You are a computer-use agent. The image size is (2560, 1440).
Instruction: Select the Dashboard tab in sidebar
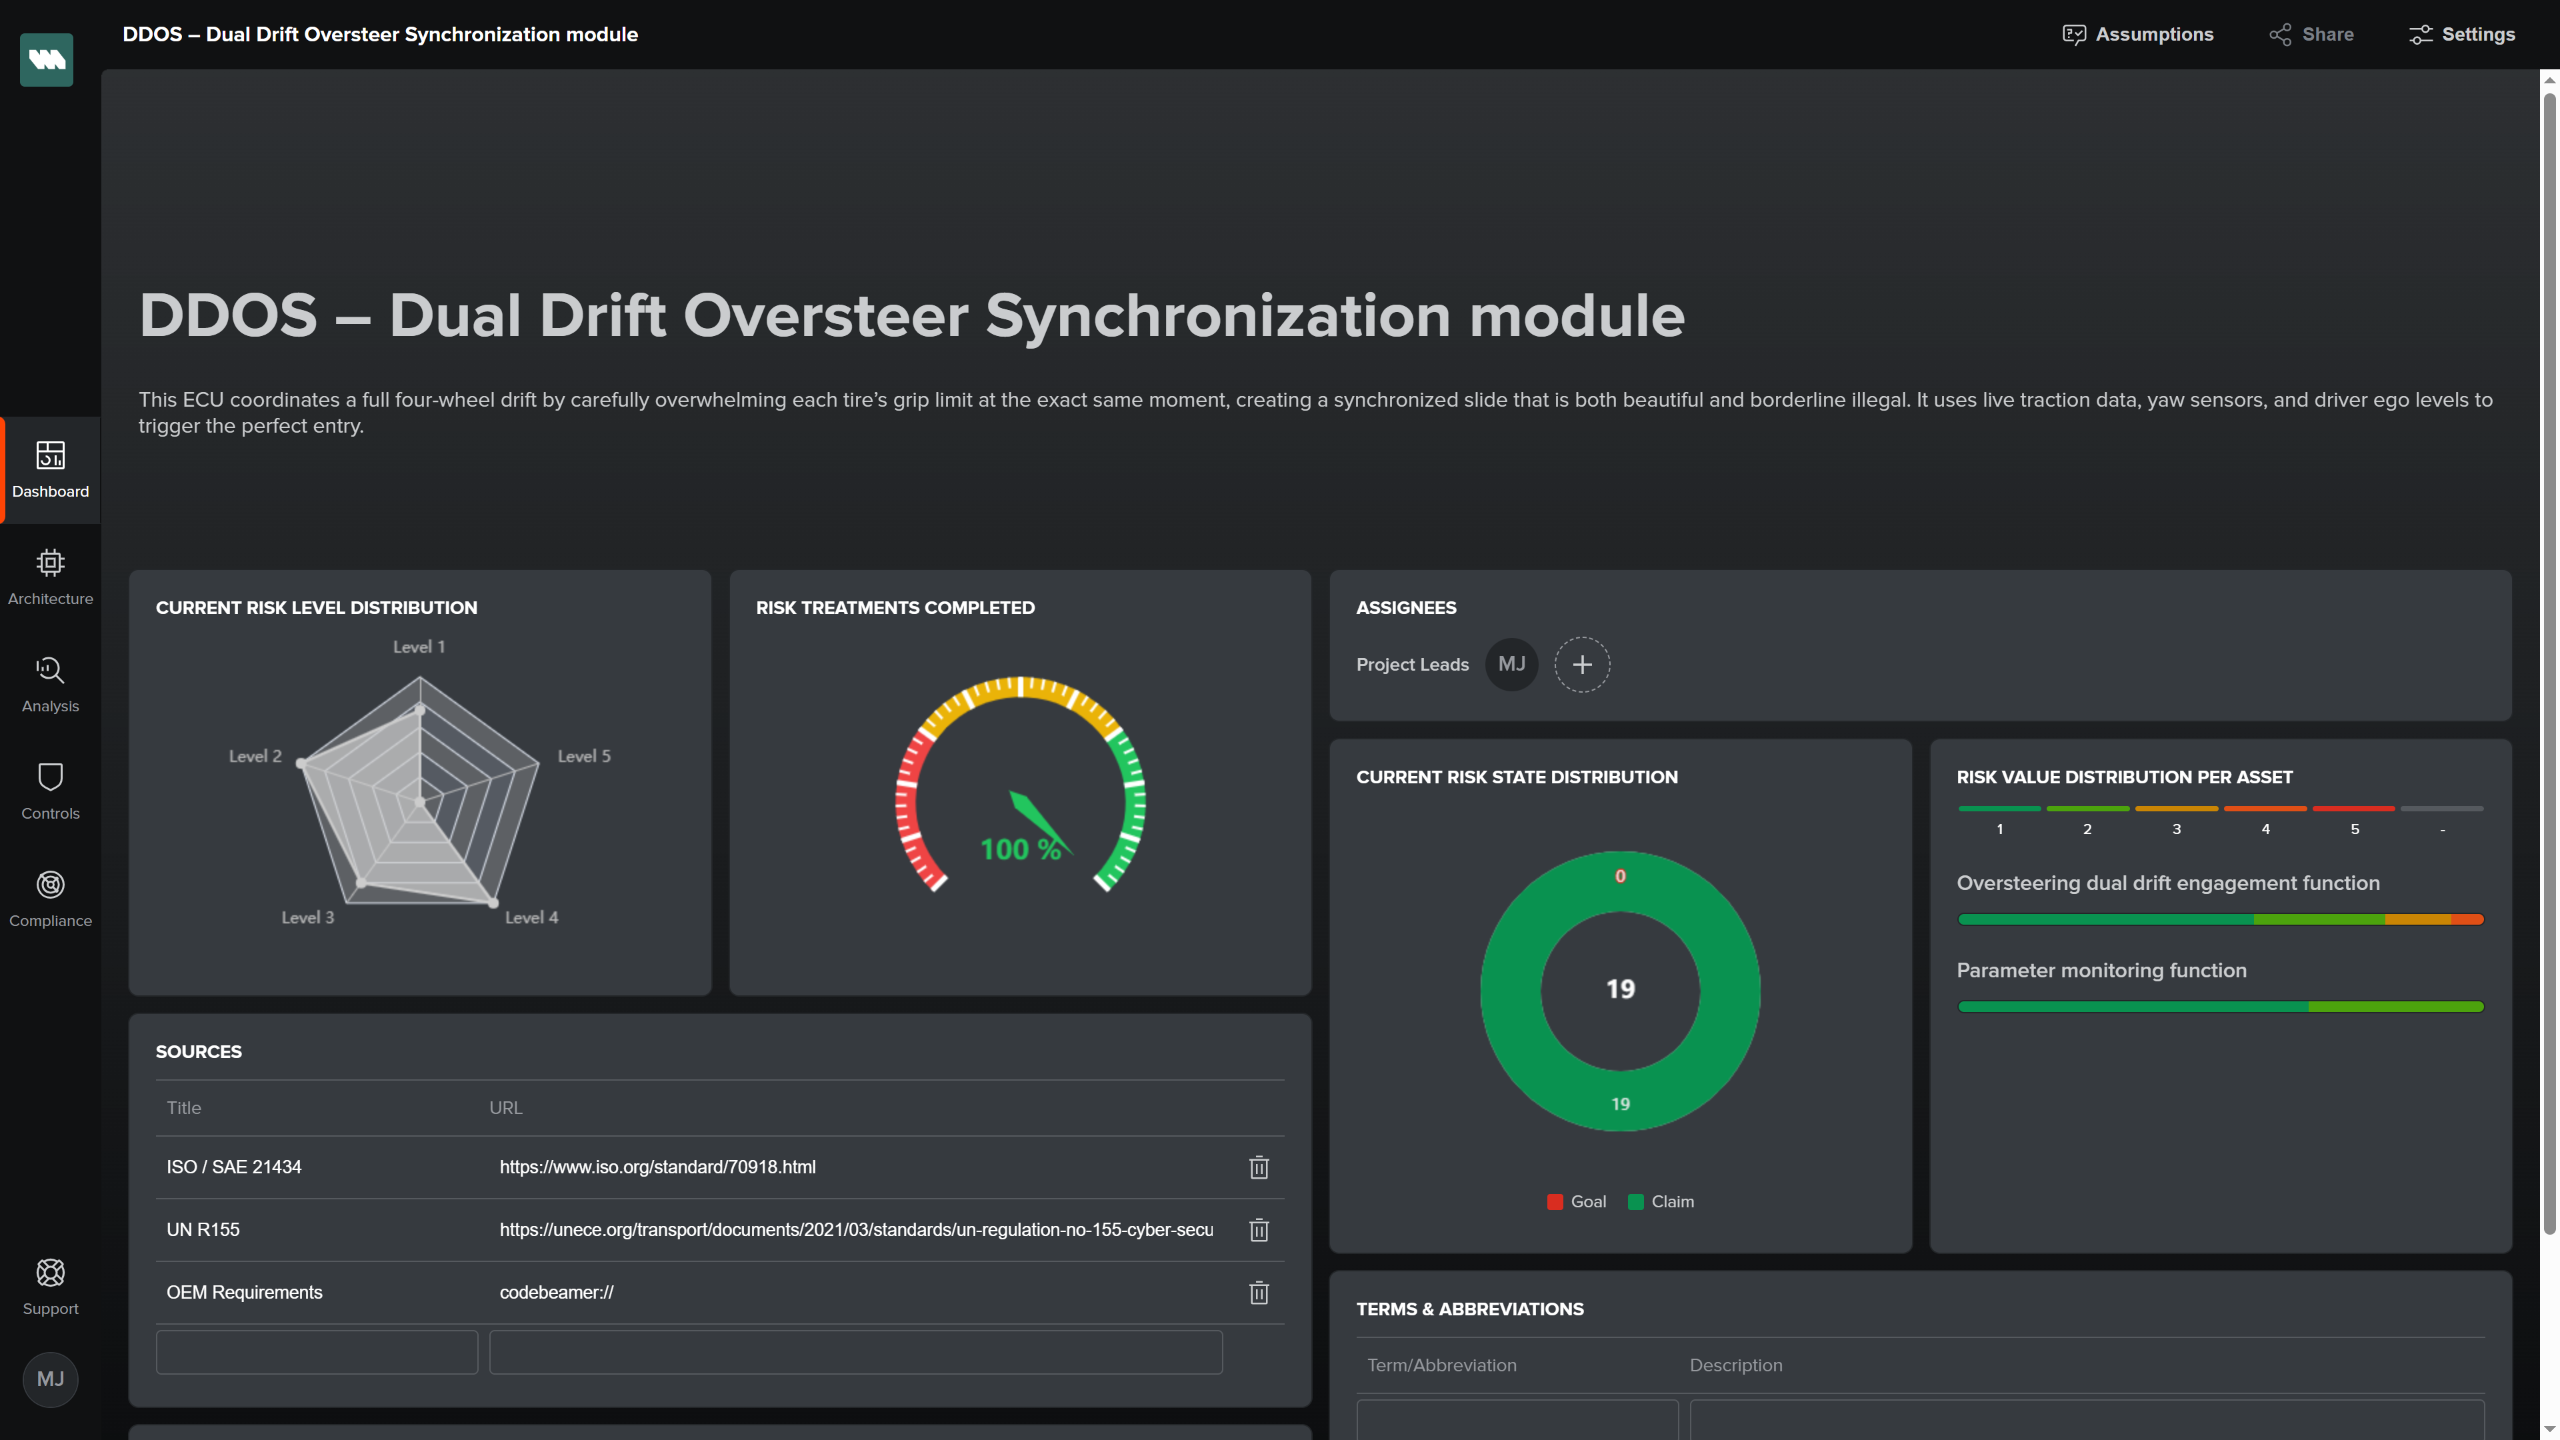[x=50, y=469]
